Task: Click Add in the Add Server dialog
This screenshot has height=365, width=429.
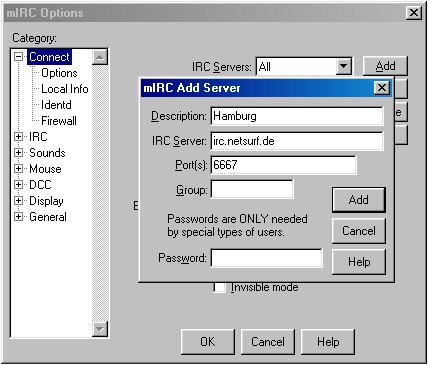Action: pyautogui.click(x=359, y=200)
